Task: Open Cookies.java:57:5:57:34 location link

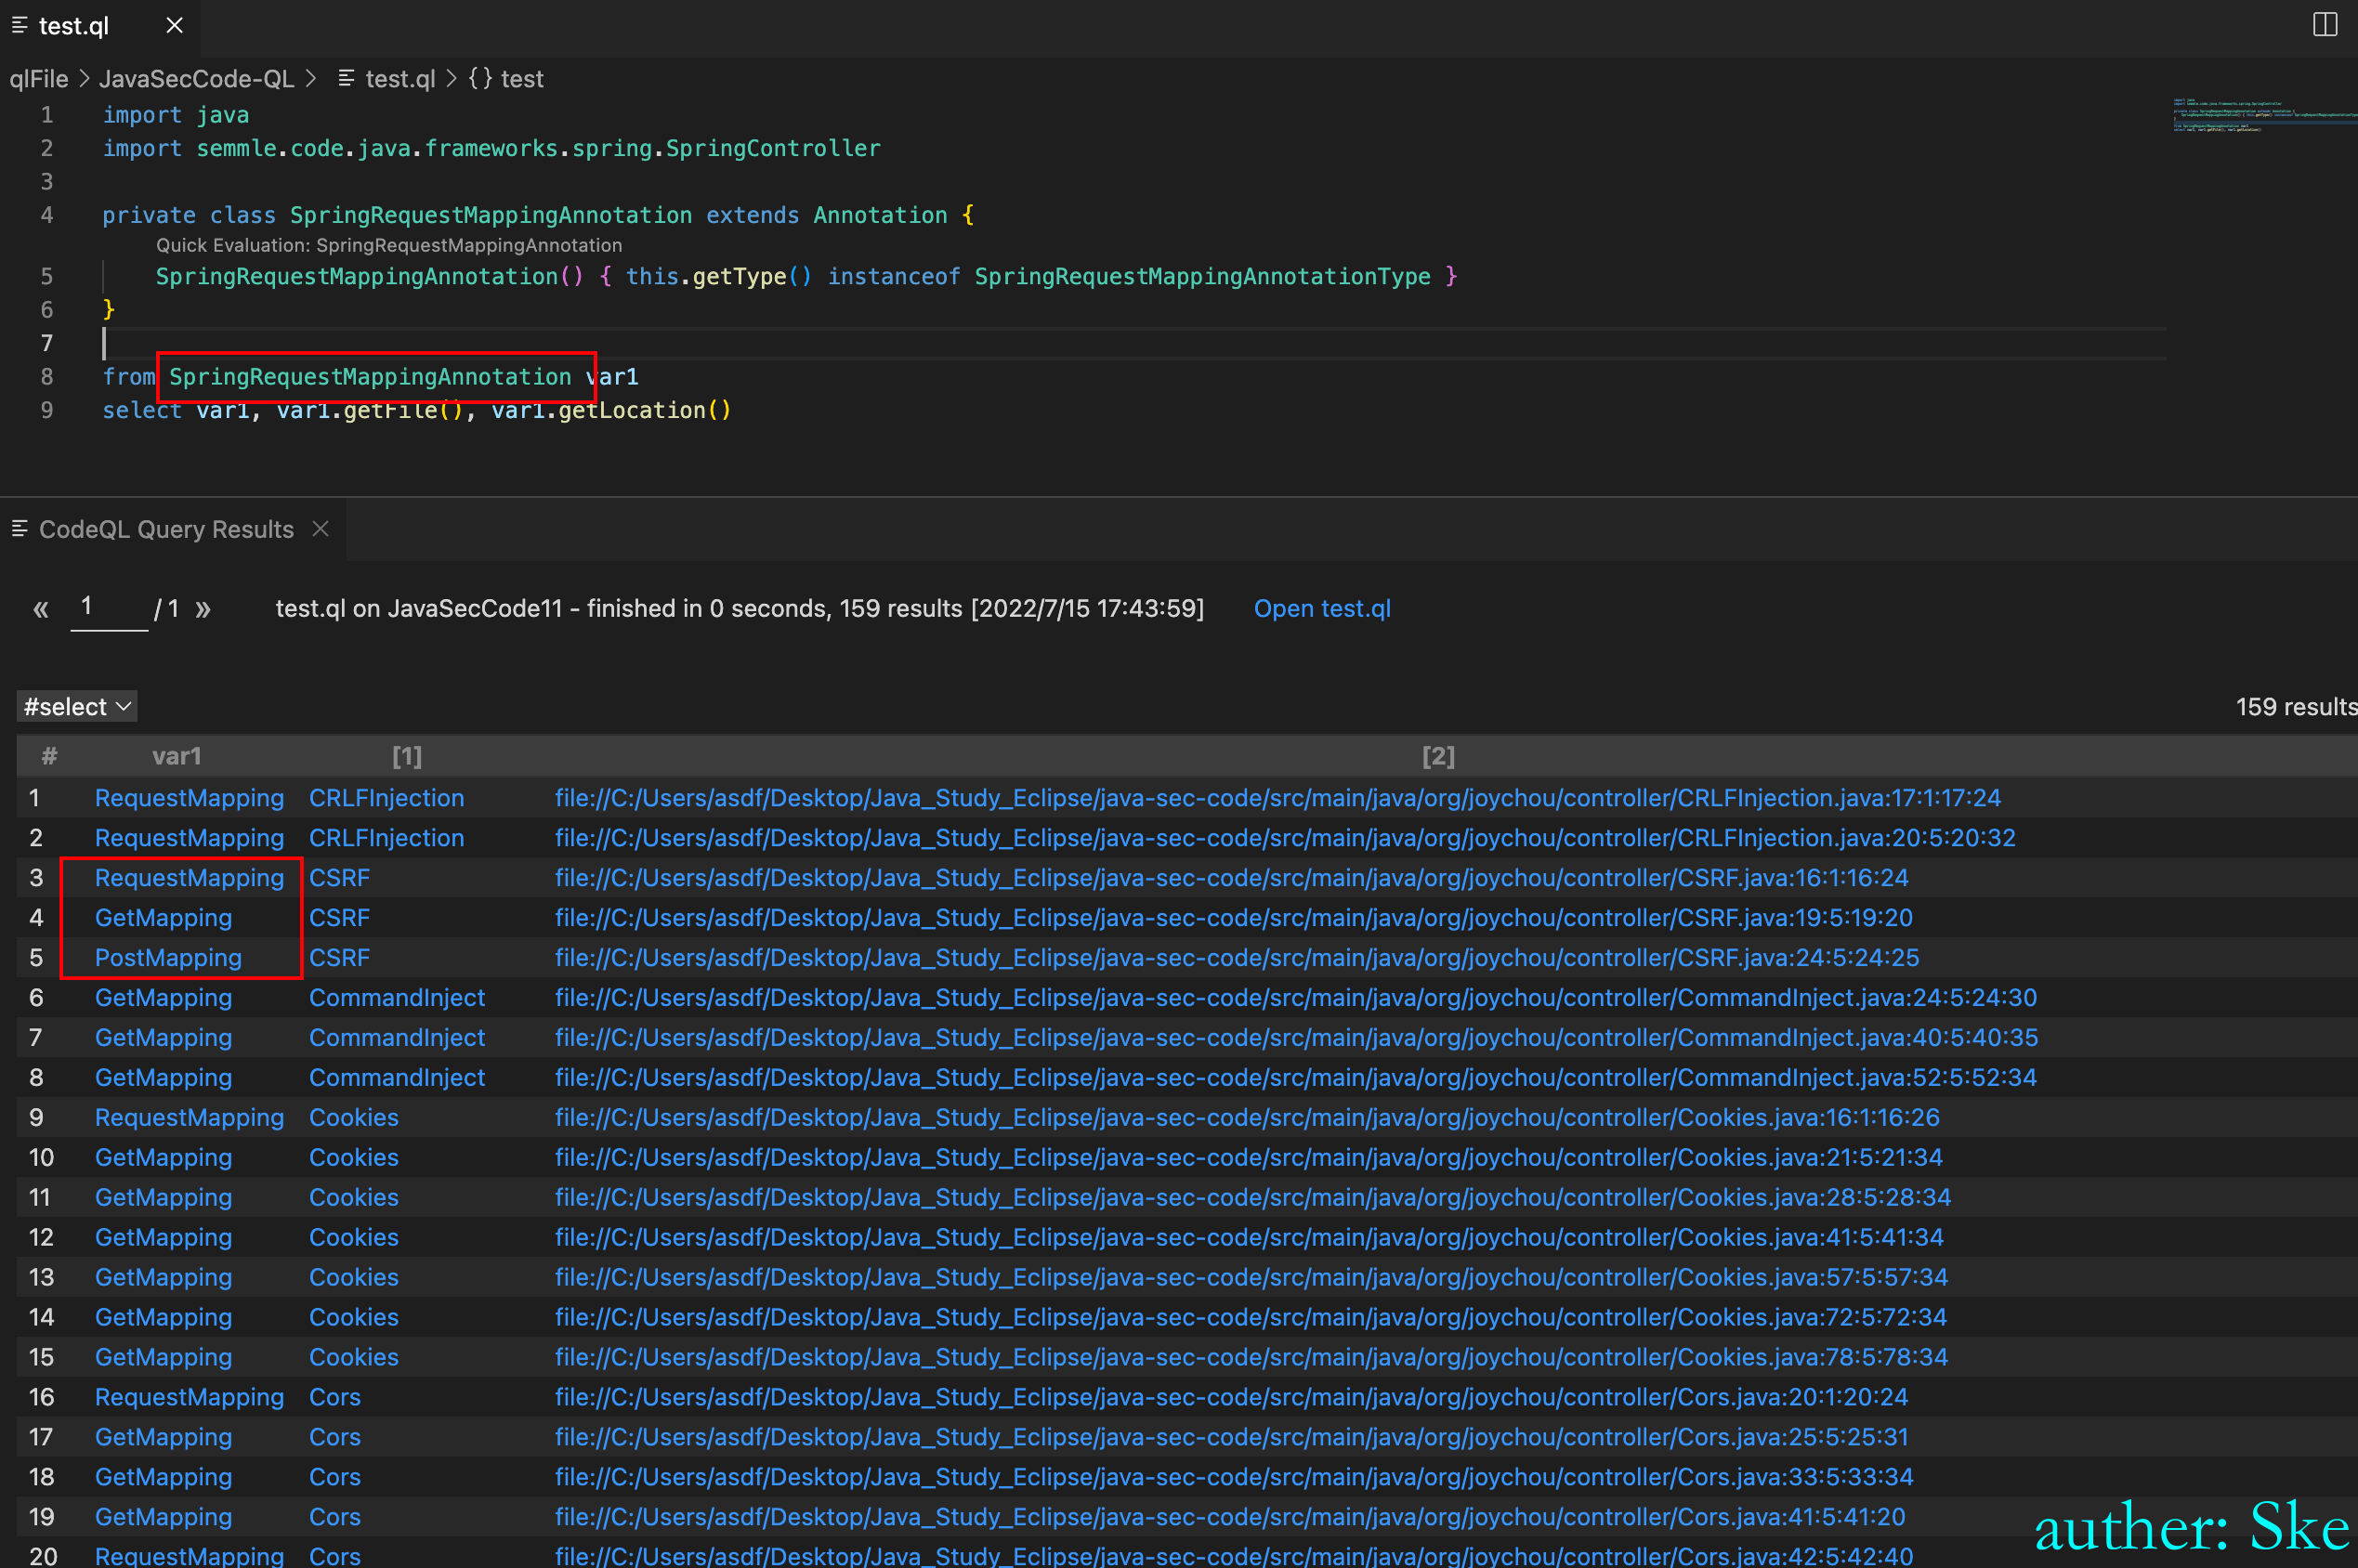Action: 1251,1278
